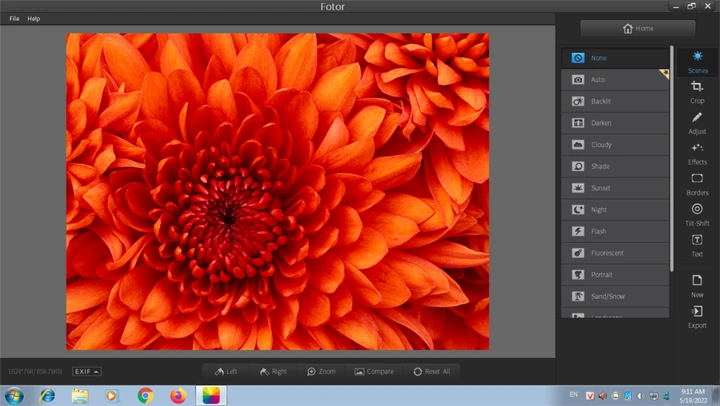Open Google Chrome from the taskbar
Image resolution: width=720 pixels, height=406 pixels.
pos(145,395)
